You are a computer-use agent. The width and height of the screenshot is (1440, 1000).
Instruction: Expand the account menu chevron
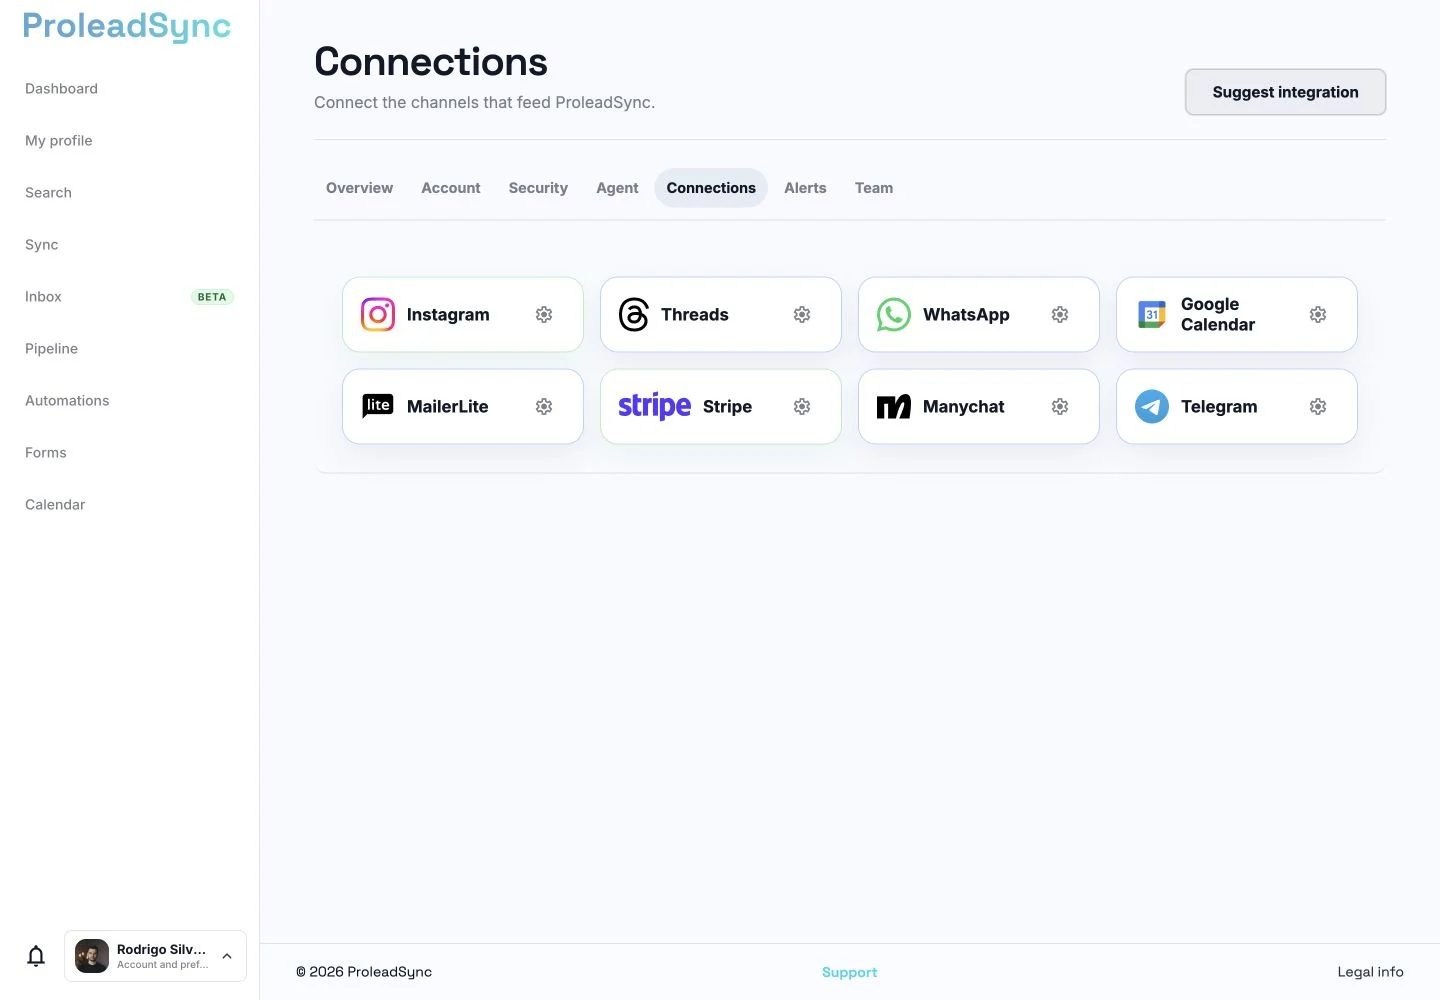coord(227,956)
